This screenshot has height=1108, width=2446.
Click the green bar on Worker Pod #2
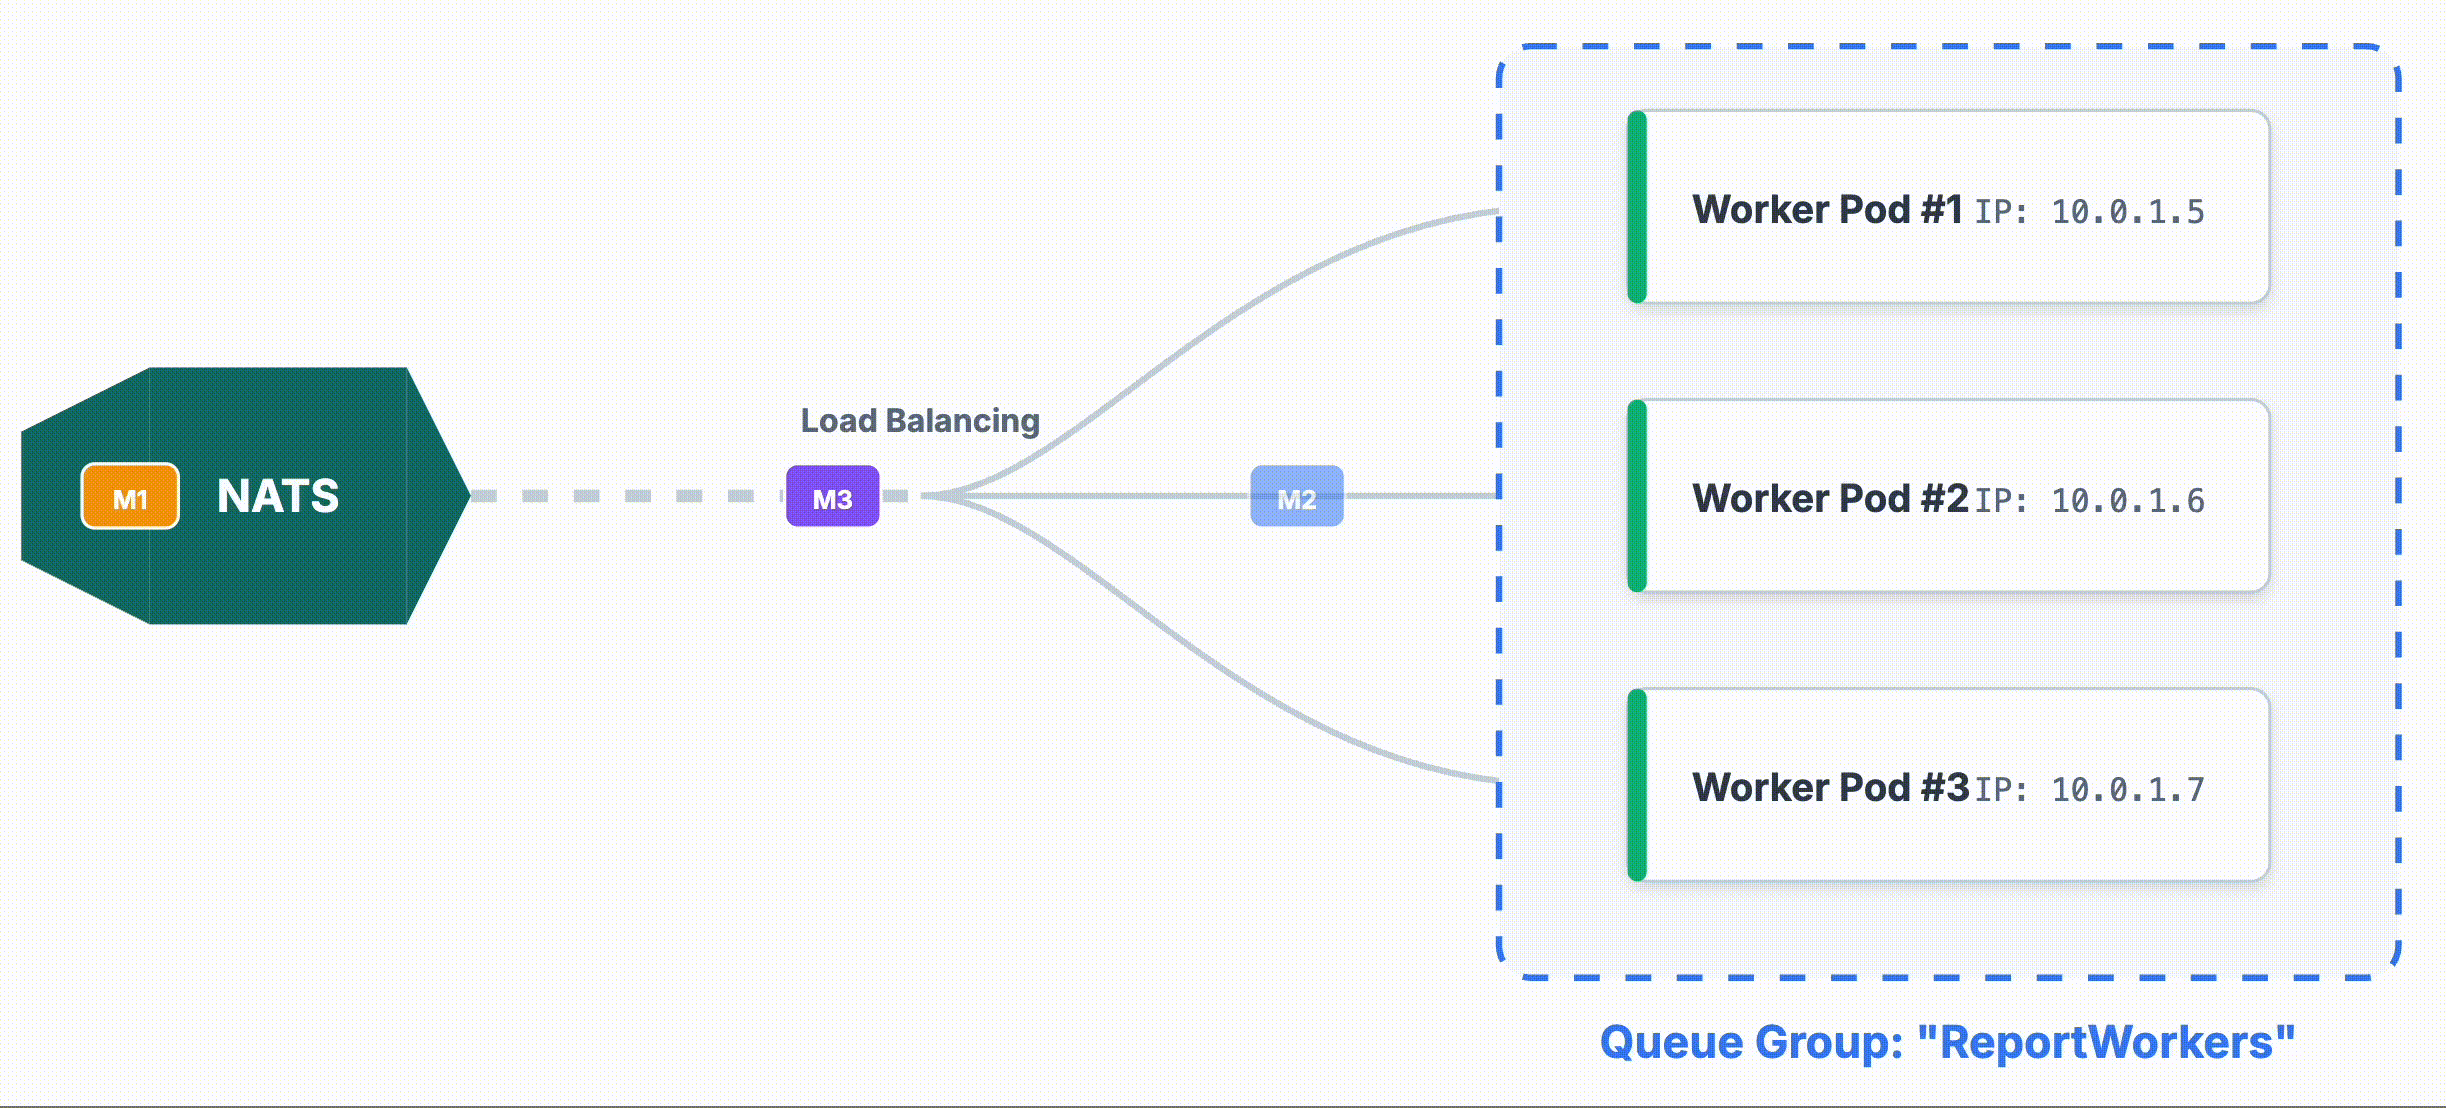click(x=1636, y=496)
